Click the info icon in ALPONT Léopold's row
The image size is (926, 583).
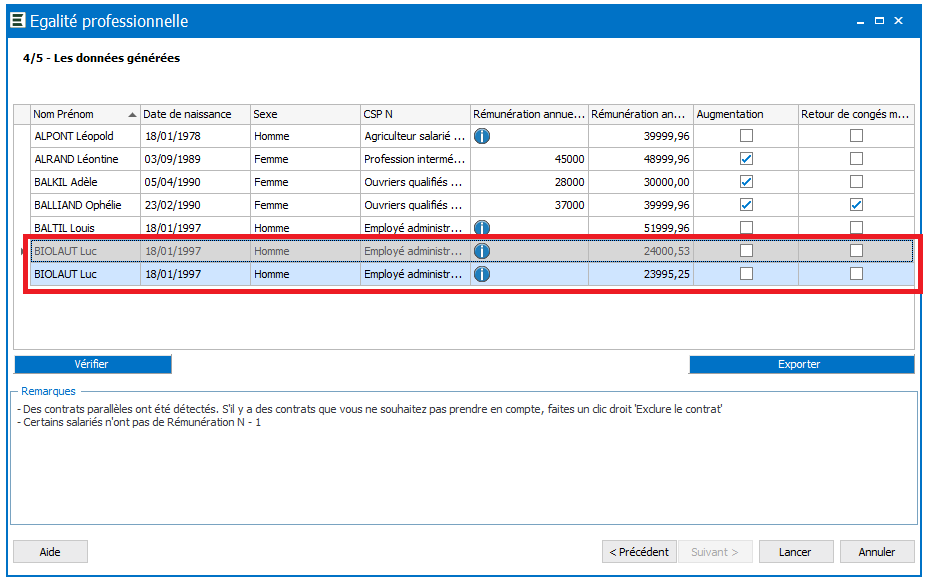[x=482, y=136]
